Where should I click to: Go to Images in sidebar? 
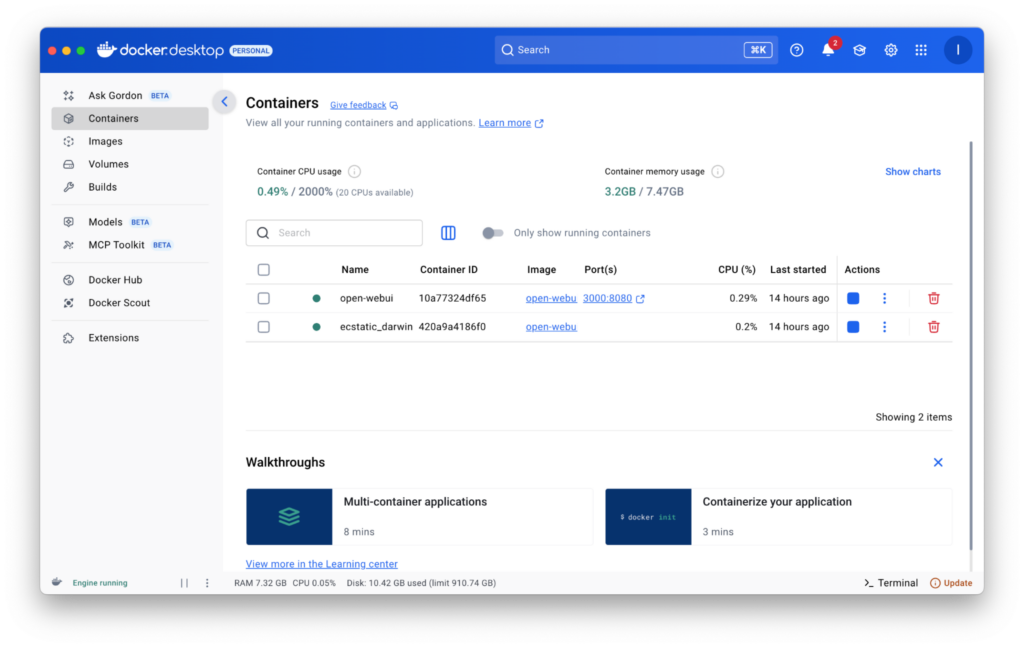pos(105,141)
